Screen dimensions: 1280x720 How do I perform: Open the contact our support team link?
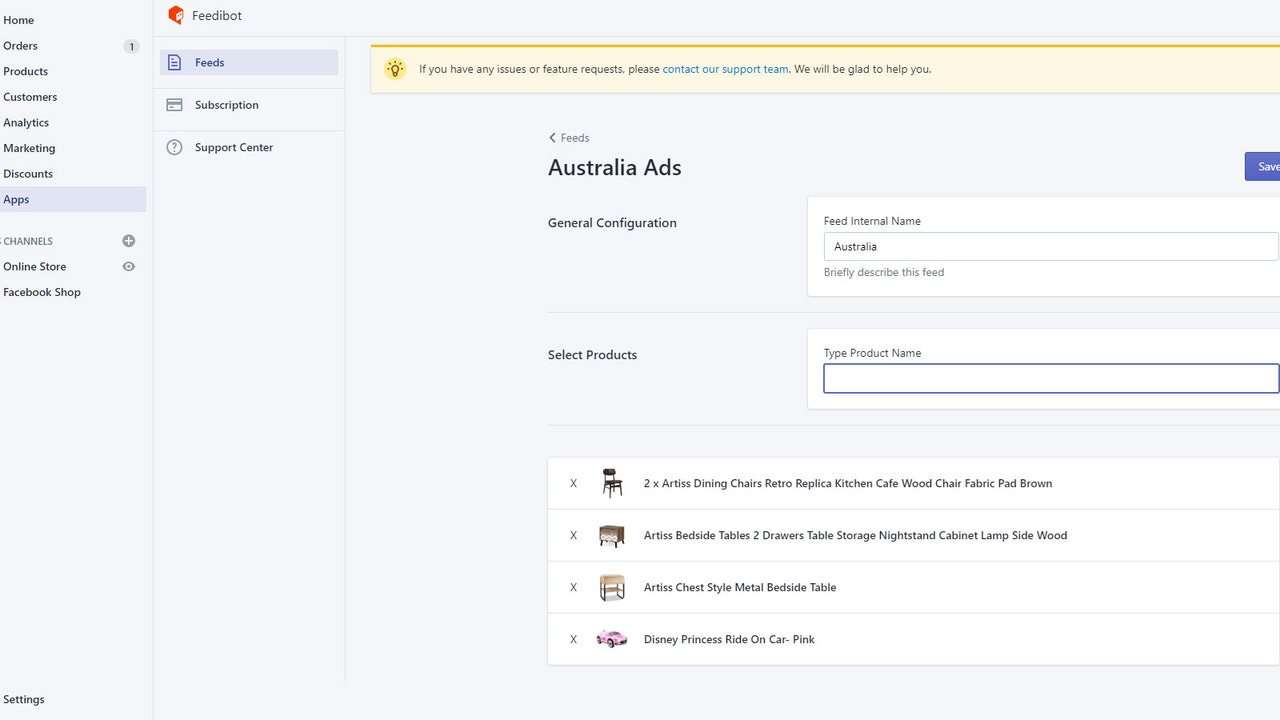point(725,69)
